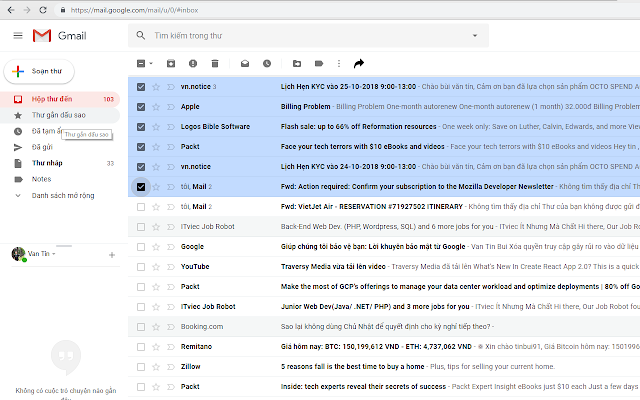Report selected emails as spam
Image resolution: width=640 pixels, height=400 pixels.
coord(193,63)
